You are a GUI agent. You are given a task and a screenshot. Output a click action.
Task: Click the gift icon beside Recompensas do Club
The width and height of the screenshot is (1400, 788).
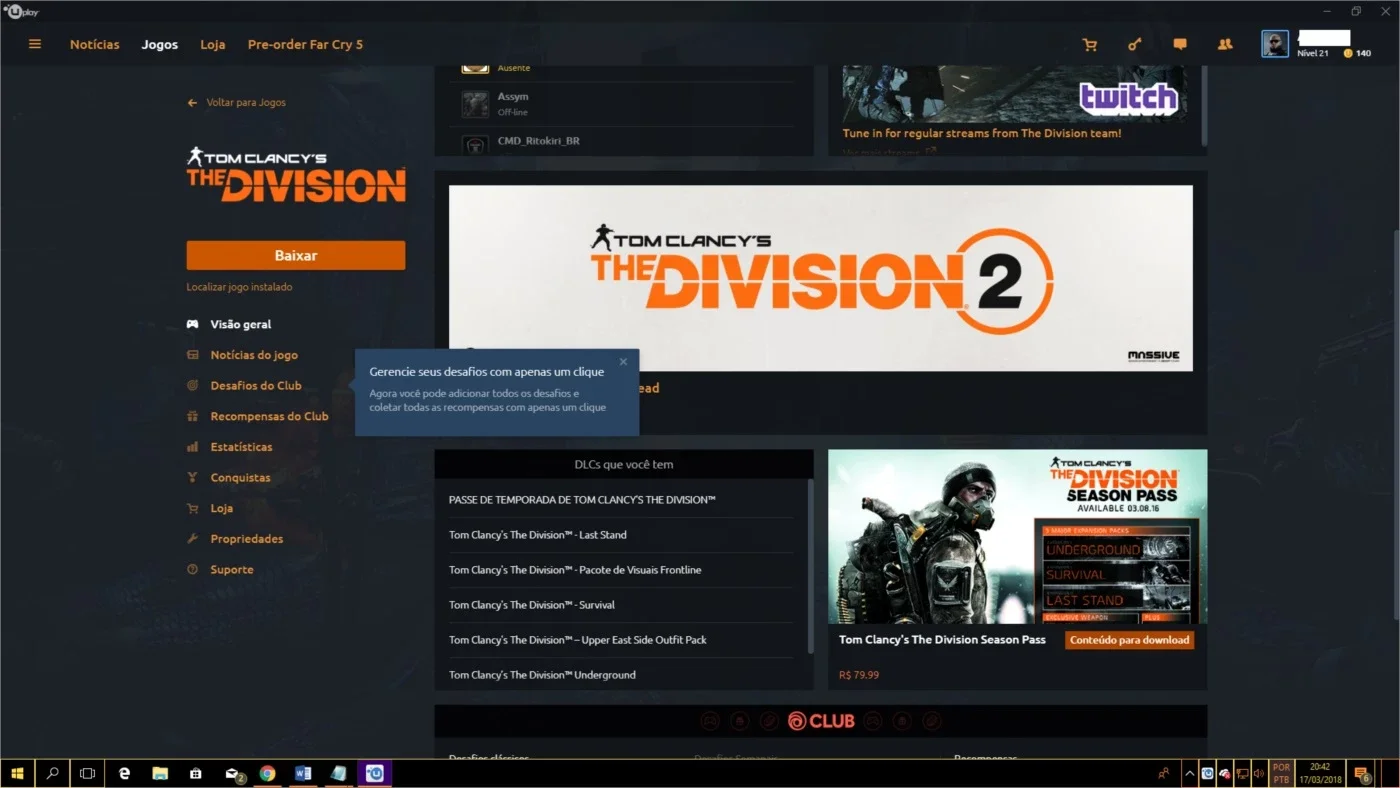point(192,416)
